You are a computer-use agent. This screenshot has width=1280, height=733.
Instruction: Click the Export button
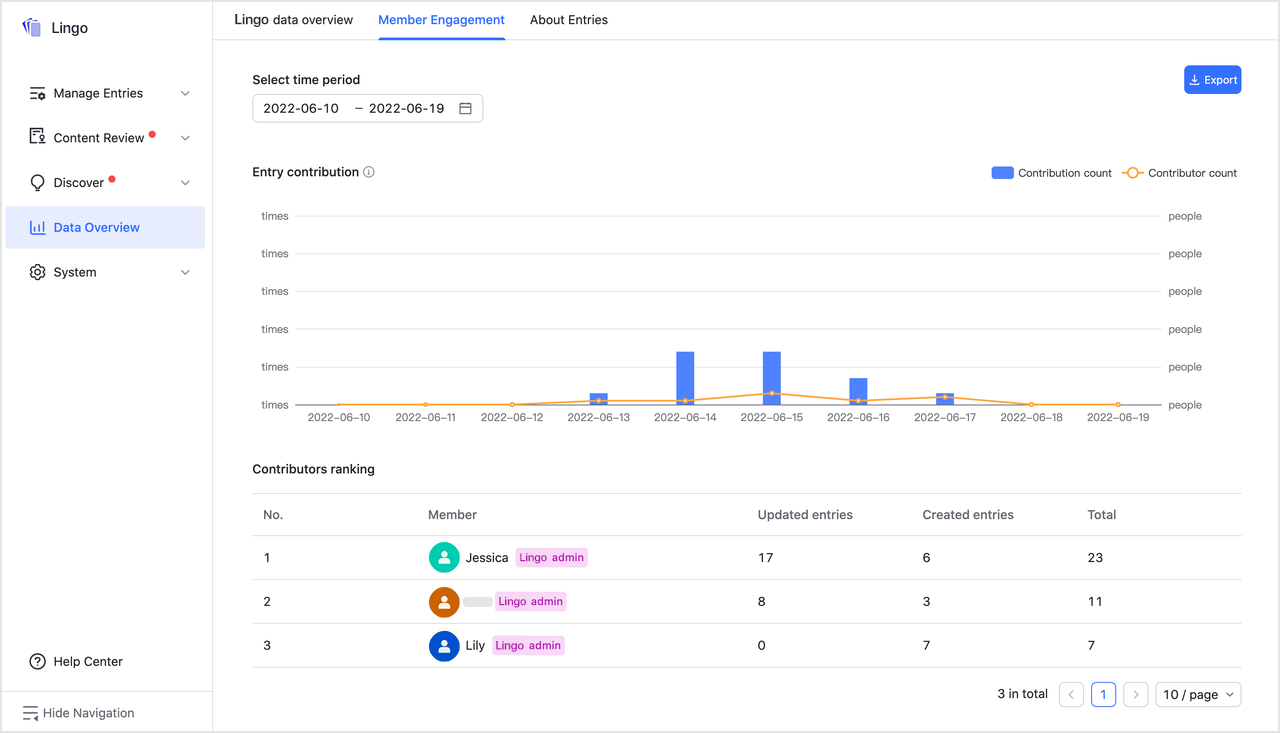pos(1212,79)
